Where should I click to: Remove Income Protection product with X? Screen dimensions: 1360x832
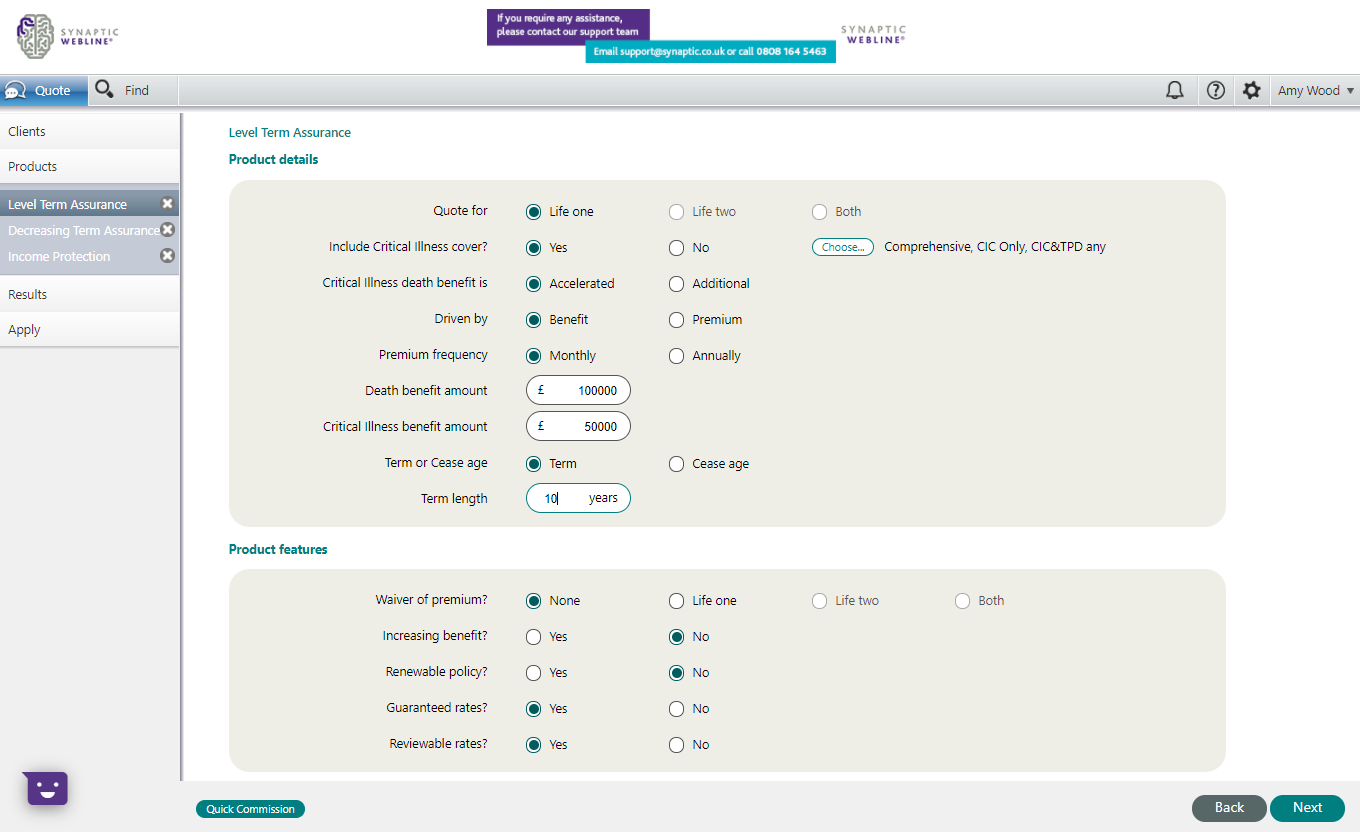pos(168,256)
